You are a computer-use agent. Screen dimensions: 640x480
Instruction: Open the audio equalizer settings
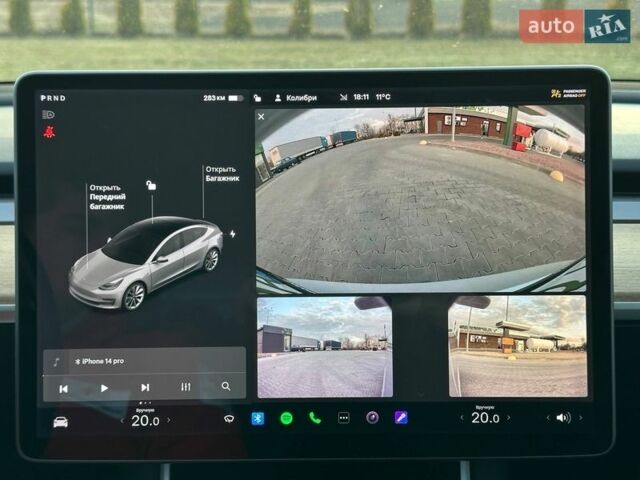[186, 387]
